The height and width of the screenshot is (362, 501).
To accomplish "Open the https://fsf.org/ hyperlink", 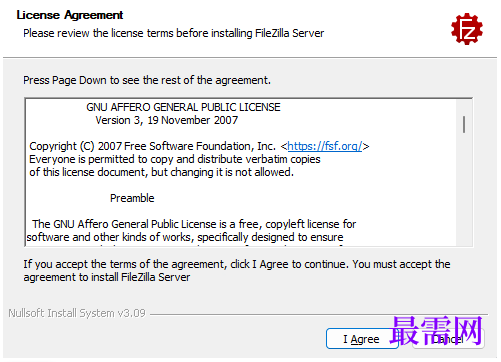I will [324, 146].
